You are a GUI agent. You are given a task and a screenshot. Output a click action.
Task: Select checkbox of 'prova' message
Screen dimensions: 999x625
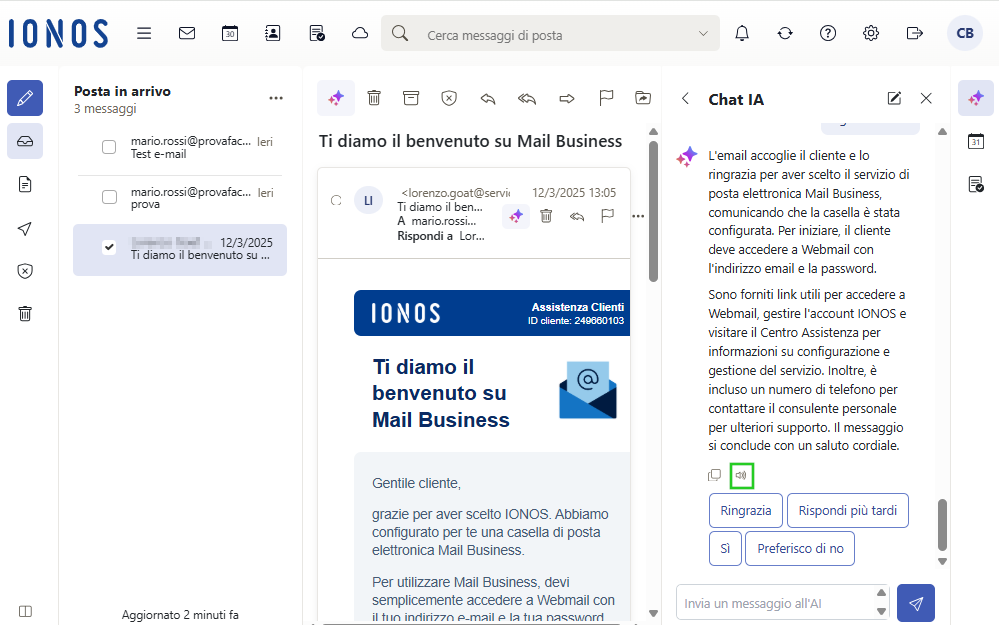tap(109, 197)
